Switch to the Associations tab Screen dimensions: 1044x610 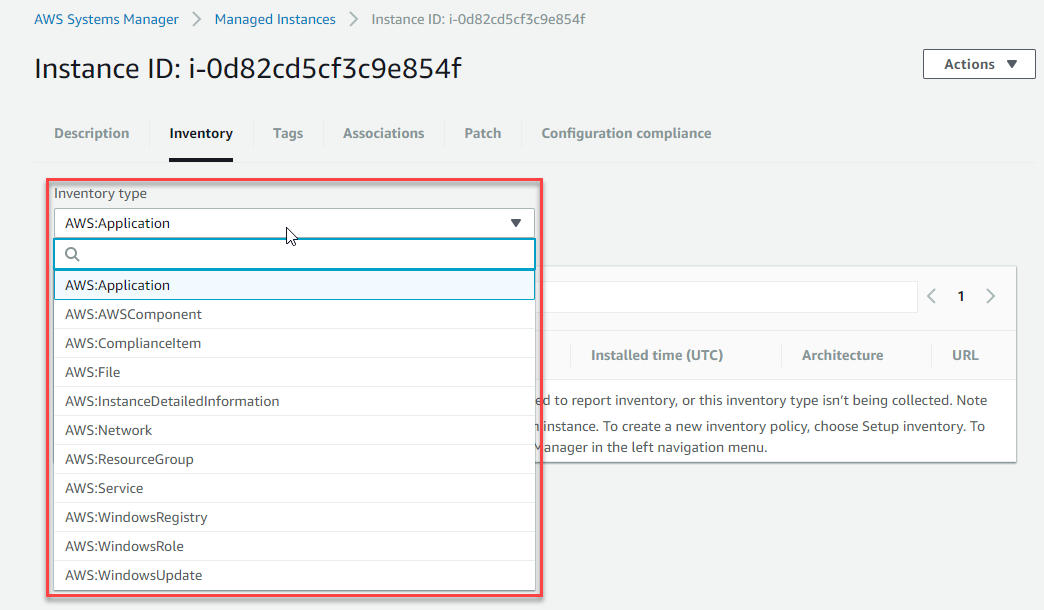(384, 133)
